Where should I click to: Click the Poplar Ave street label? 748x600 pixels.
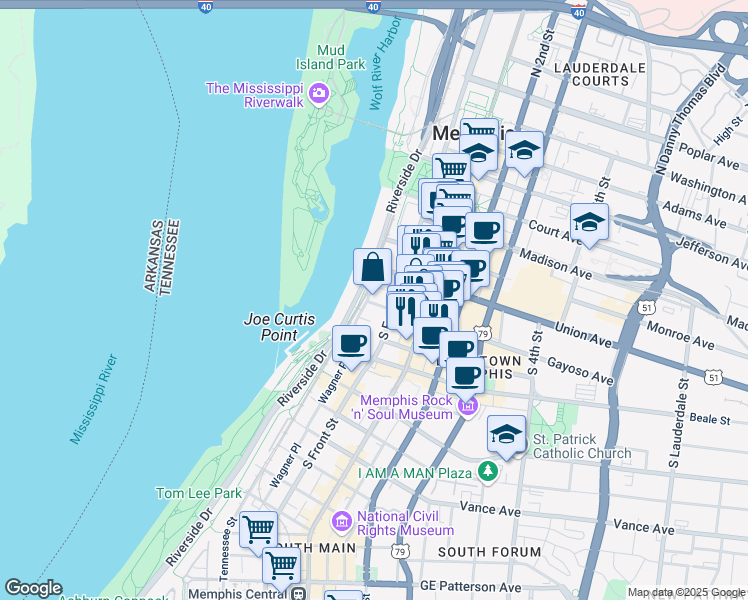point(709,156)
